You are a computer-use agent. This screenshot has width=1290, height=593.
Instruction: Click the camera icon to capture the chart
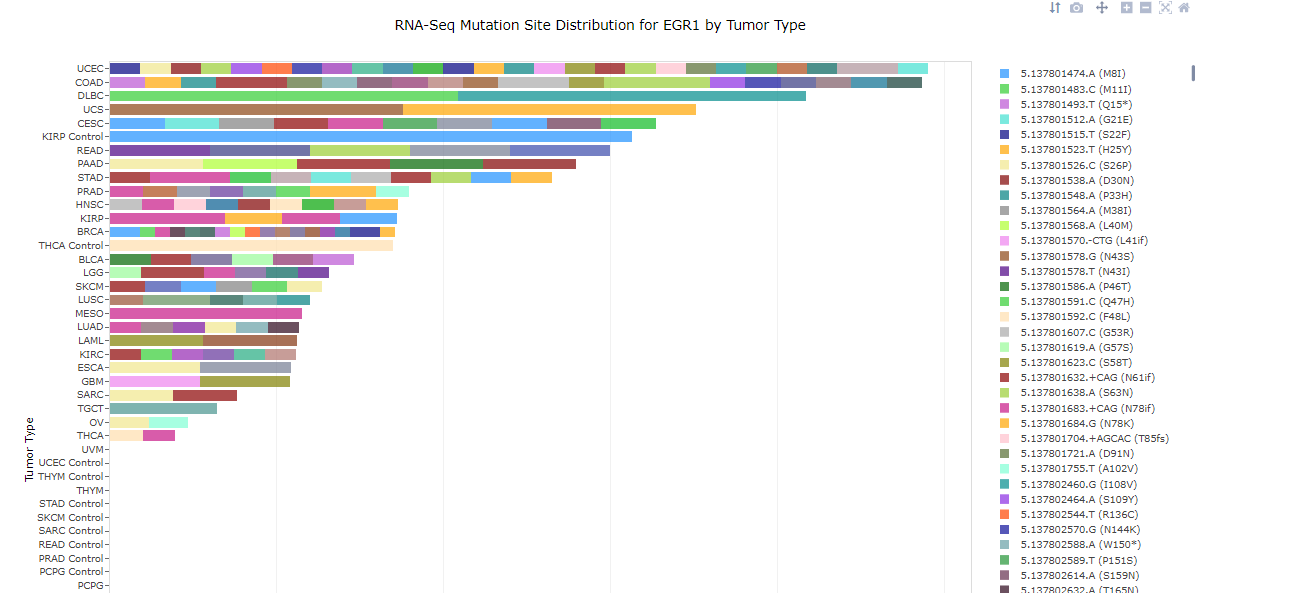(x=1077, y=7)
